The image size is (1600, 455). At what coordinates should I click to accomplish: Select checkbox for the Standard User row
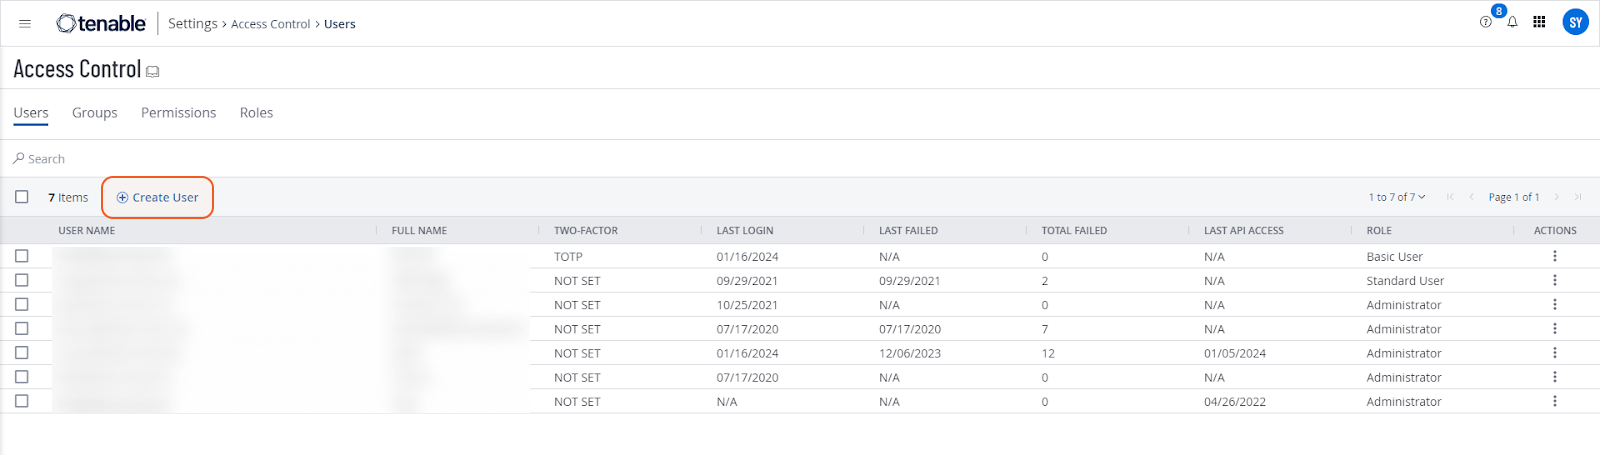[x=22, y=281]
